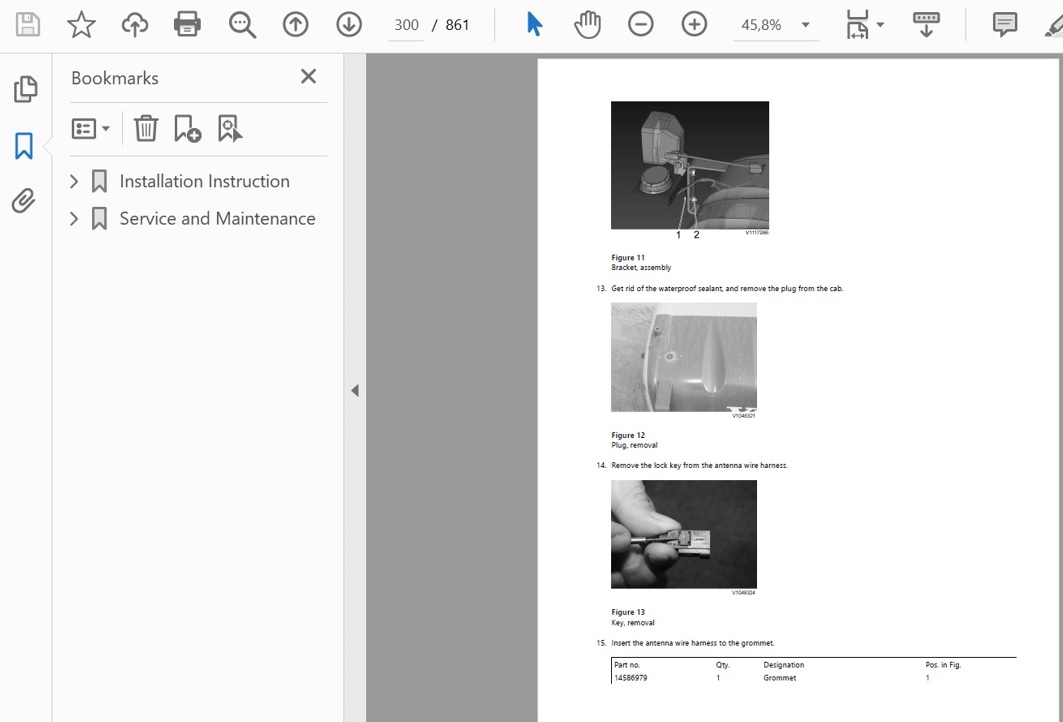Expand the Service and Maintenance bookmark
The height and width of the screenshot is (722, 1063).
coord(74,219)
